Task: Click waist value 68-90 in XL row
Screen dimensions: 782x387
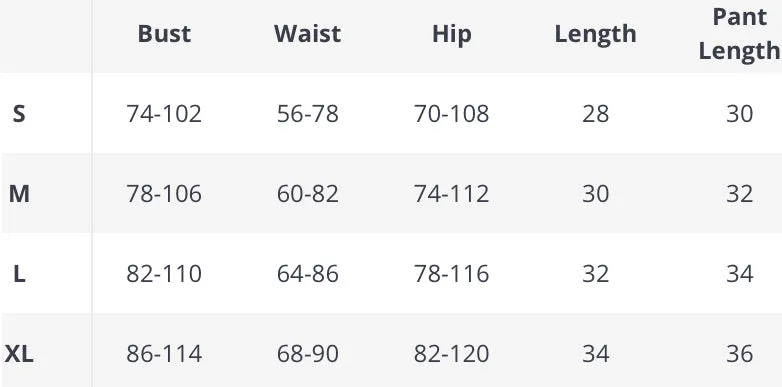Action: click(x=308, y=354)
